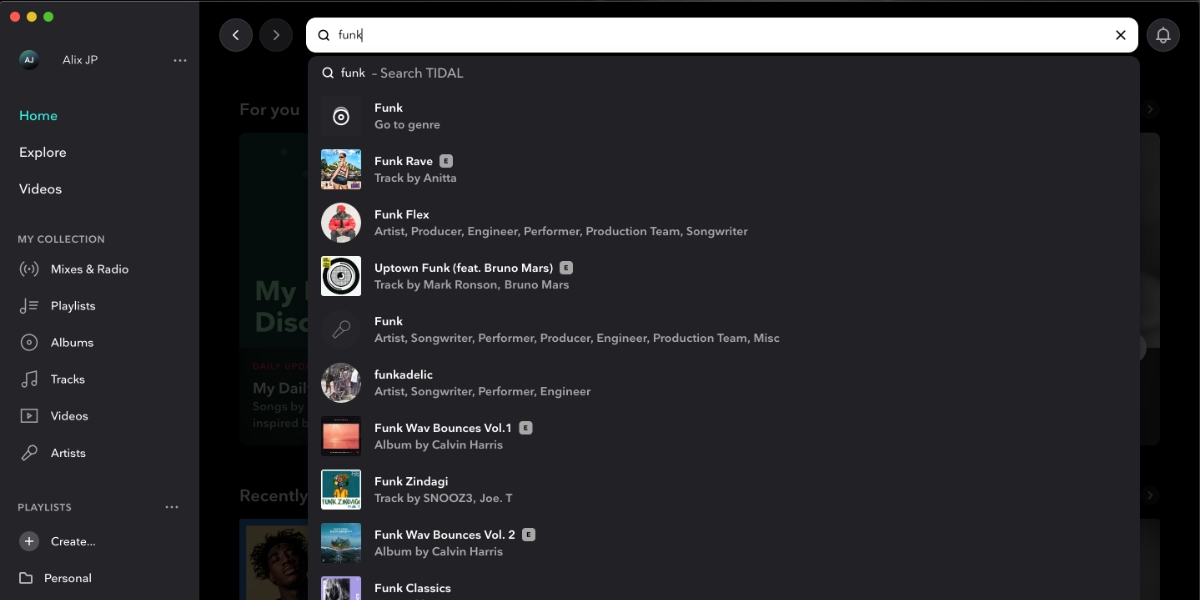The width and height of the screenshot is (1200, 600).
Task: Open Artists in My Collection
Action: tap(68, 453)
